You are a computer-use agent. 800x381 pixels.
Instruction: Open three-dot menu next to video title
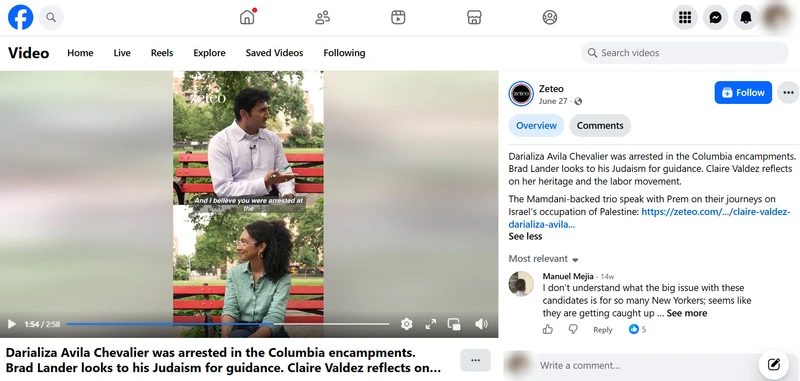click(476, 360)
